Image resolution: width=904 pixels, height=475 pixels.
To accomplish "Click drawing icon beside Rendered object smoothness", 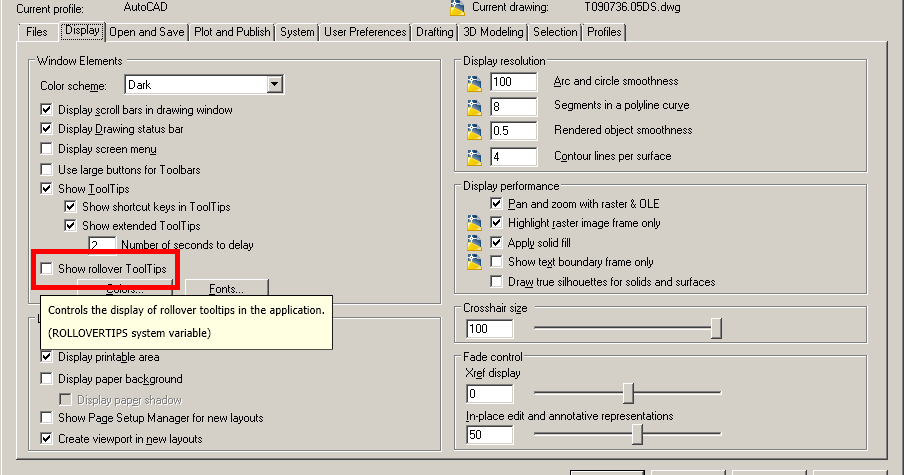I will point(474,131).
